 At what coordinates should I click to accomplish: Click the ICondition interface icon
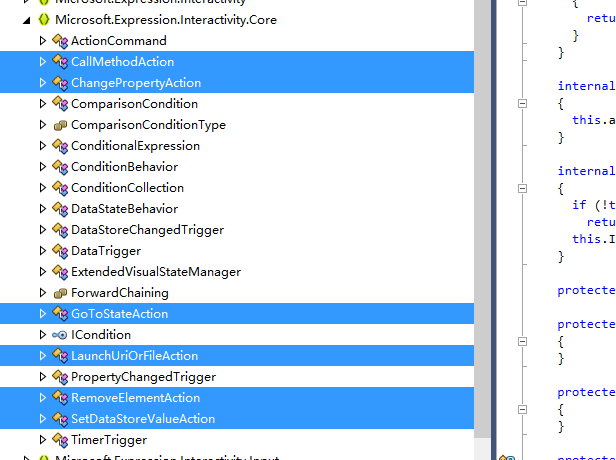pyautogui.click(x=60, y=335)
